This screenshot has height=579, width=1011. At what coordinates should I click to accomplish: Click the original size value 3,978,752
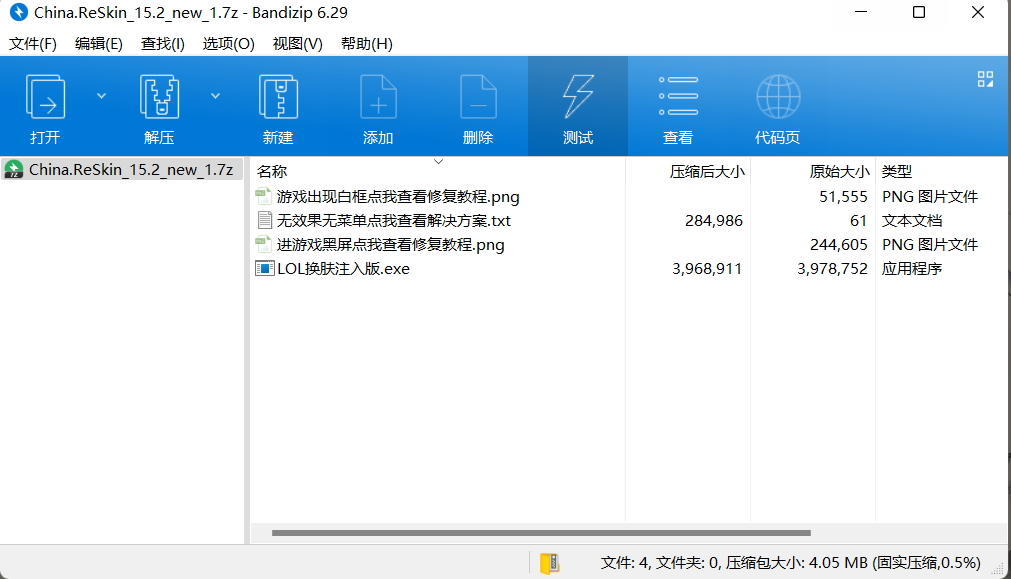point(832,269)
